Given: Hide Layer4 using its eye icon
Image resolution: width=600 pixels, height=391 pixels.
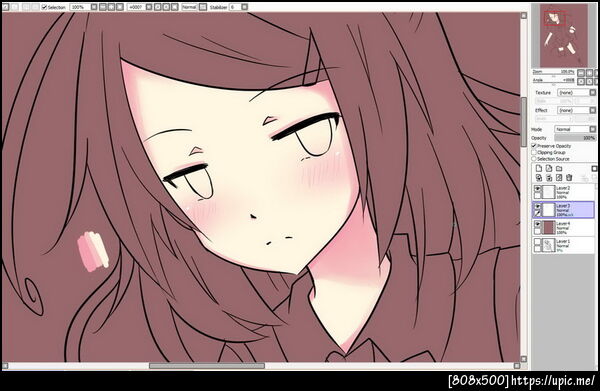Looking at the screenshot, I should click(x=538, y=224).
